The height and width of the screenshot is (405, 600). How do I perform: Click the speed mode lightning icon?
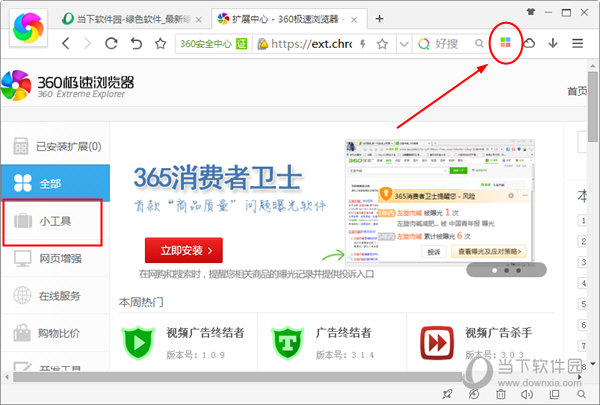(x=363, y=44)
